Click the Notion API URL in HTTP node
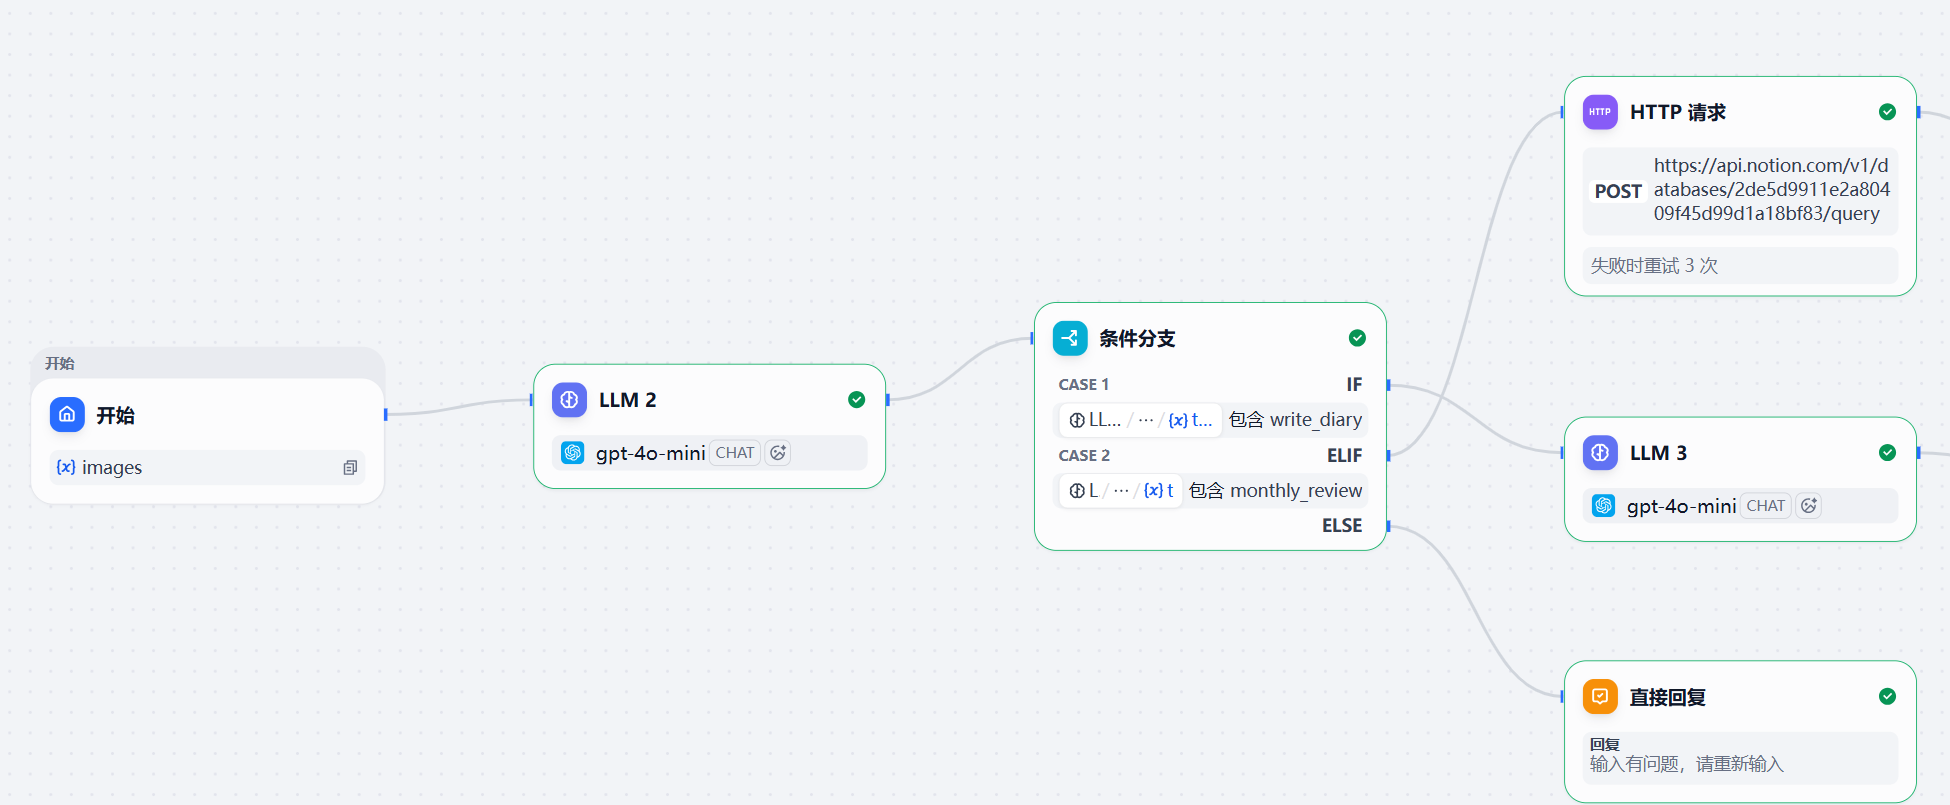 [x=1770, y=190]
